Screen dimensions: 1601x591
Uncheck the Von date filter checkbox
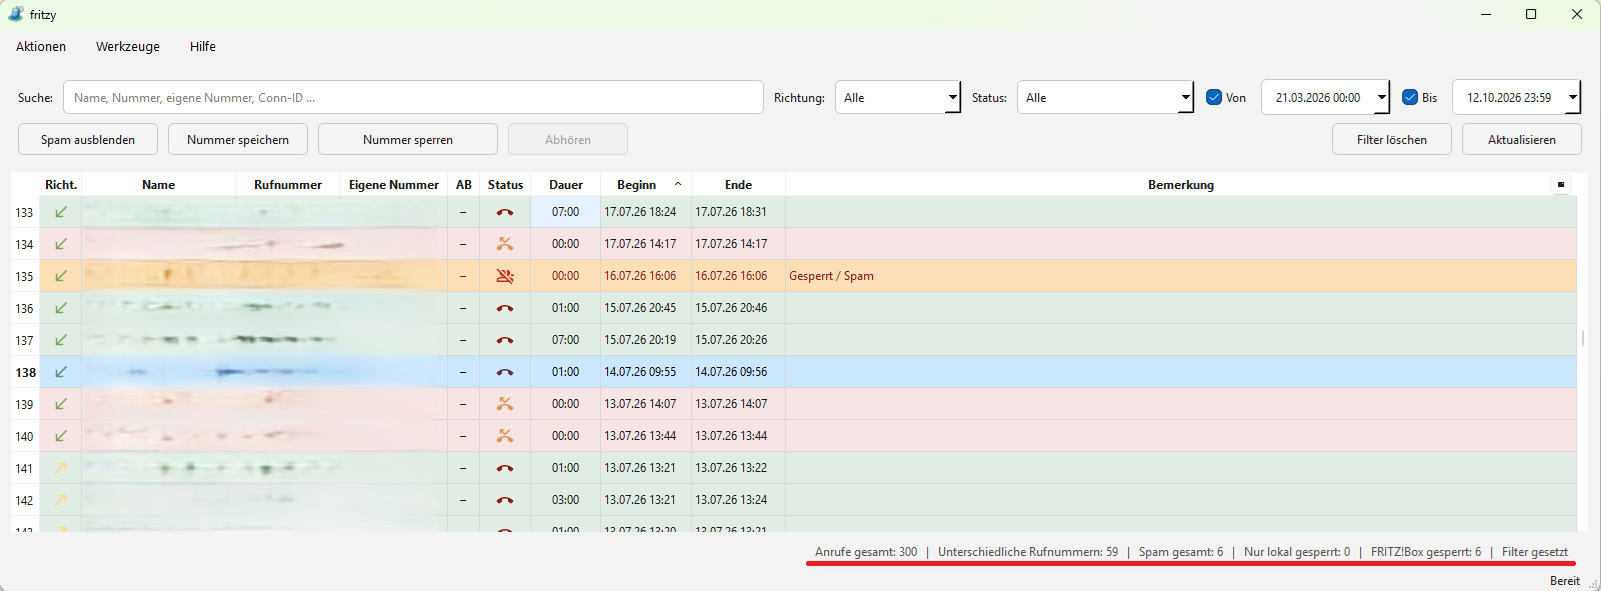[x=1214, y=97]
